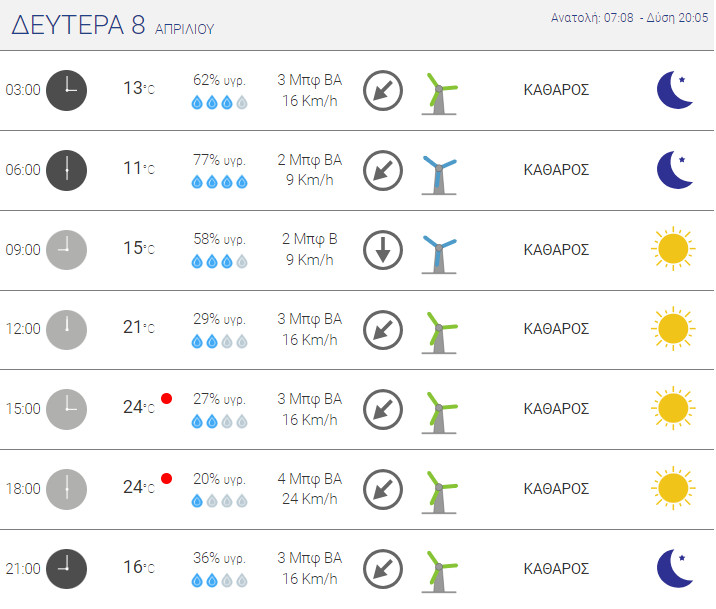
Task: Click ΚΑΘΑΡΟΣ label in the 06:00 row
Action: coord(556,169)
